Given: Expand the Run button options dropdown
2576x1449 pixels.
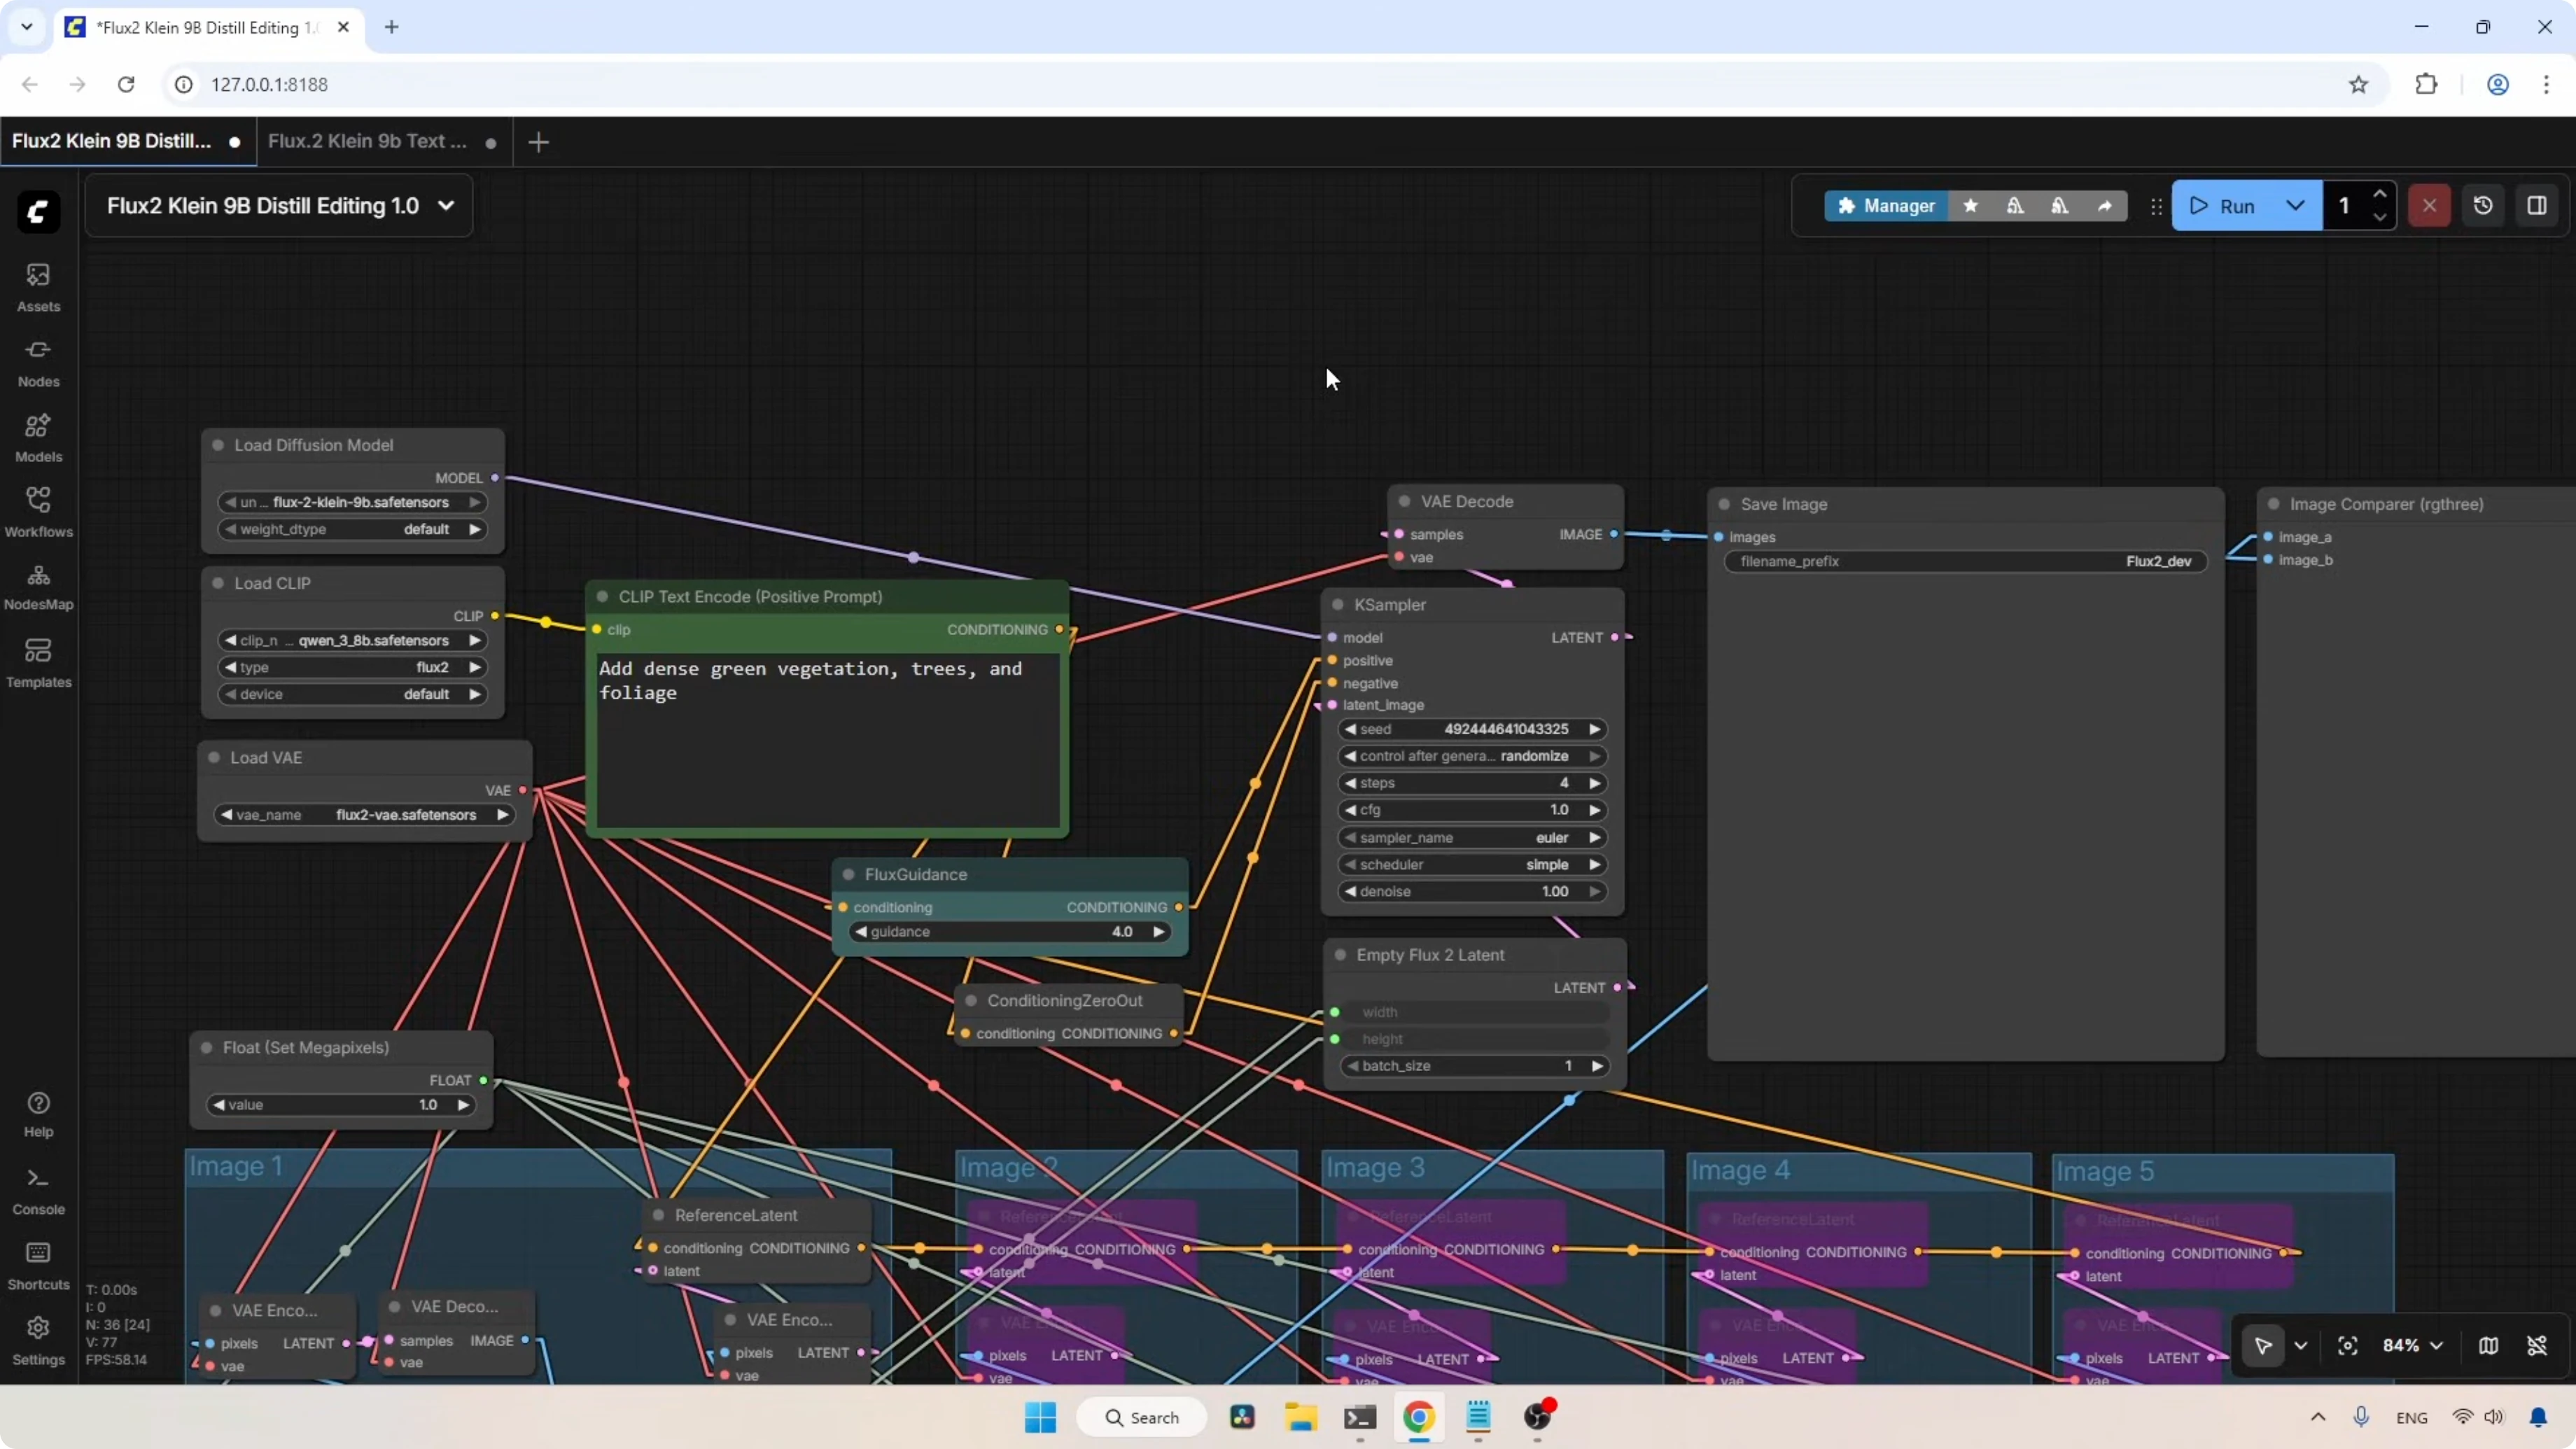Looking at the screenshot, I should 2295,205.
